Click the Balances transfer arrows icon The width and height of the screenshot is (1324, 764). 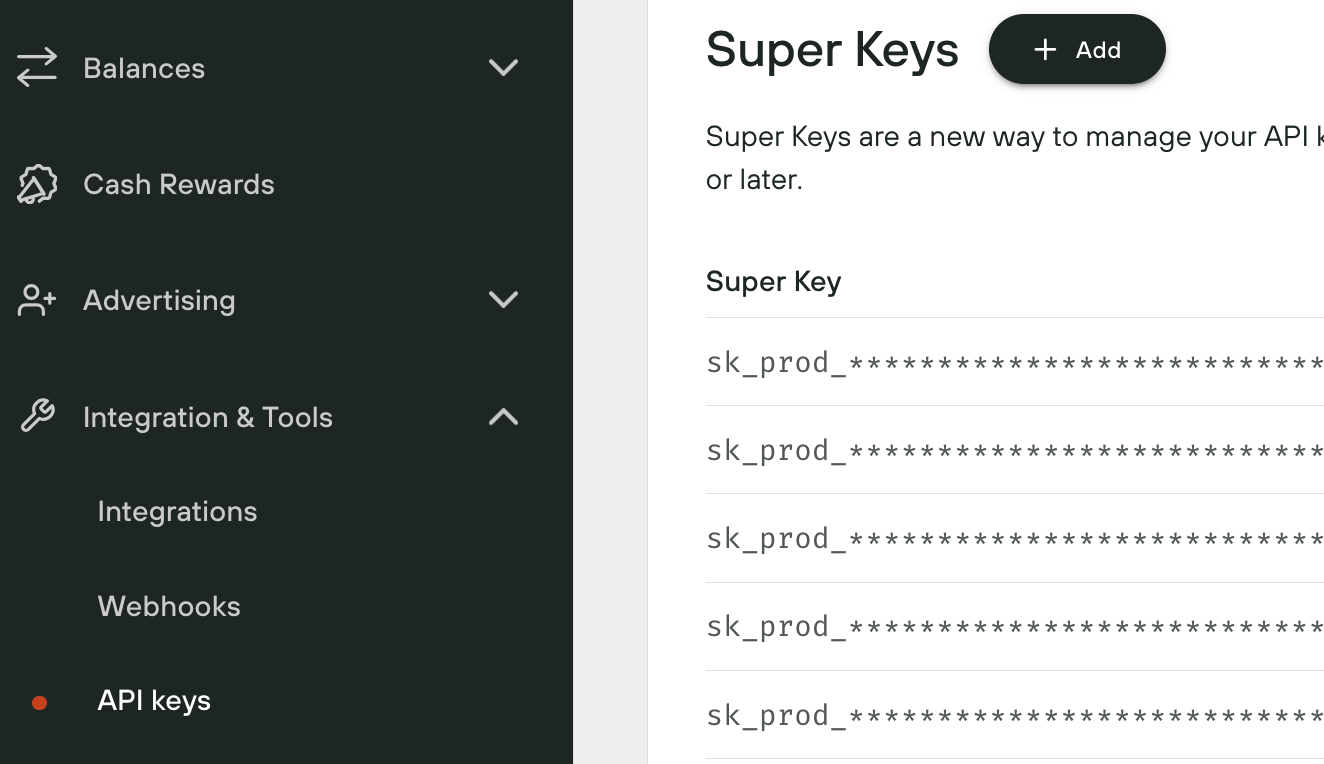(x=37, y=68)
